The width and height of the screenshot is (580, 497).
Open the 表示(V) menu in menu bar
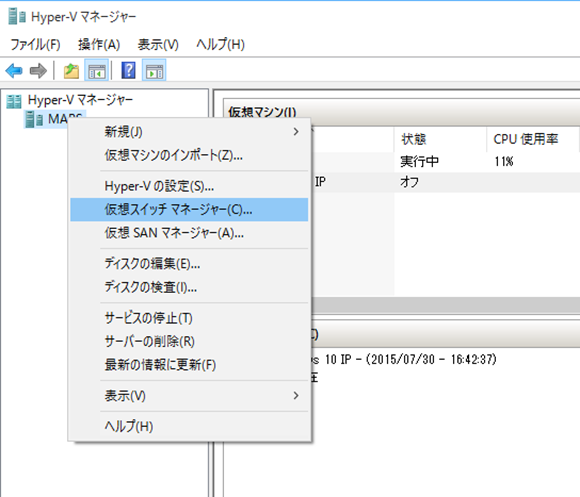158,44
